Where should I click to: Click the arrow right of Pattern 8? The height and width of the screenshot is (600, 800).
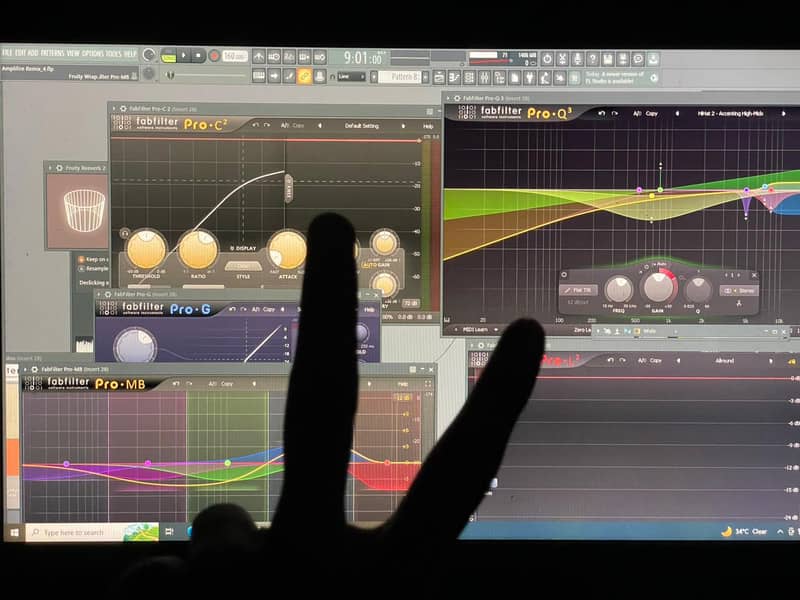[426, 77]
